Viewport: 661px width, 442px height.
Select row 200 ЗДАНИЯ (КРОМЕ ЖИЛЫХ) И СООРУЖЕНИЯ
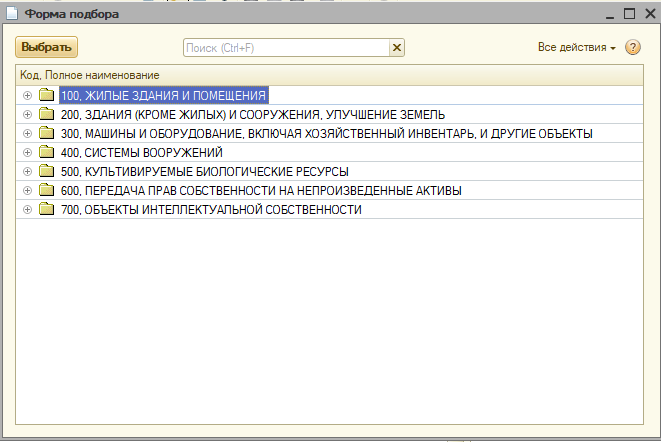click(252, 115)
